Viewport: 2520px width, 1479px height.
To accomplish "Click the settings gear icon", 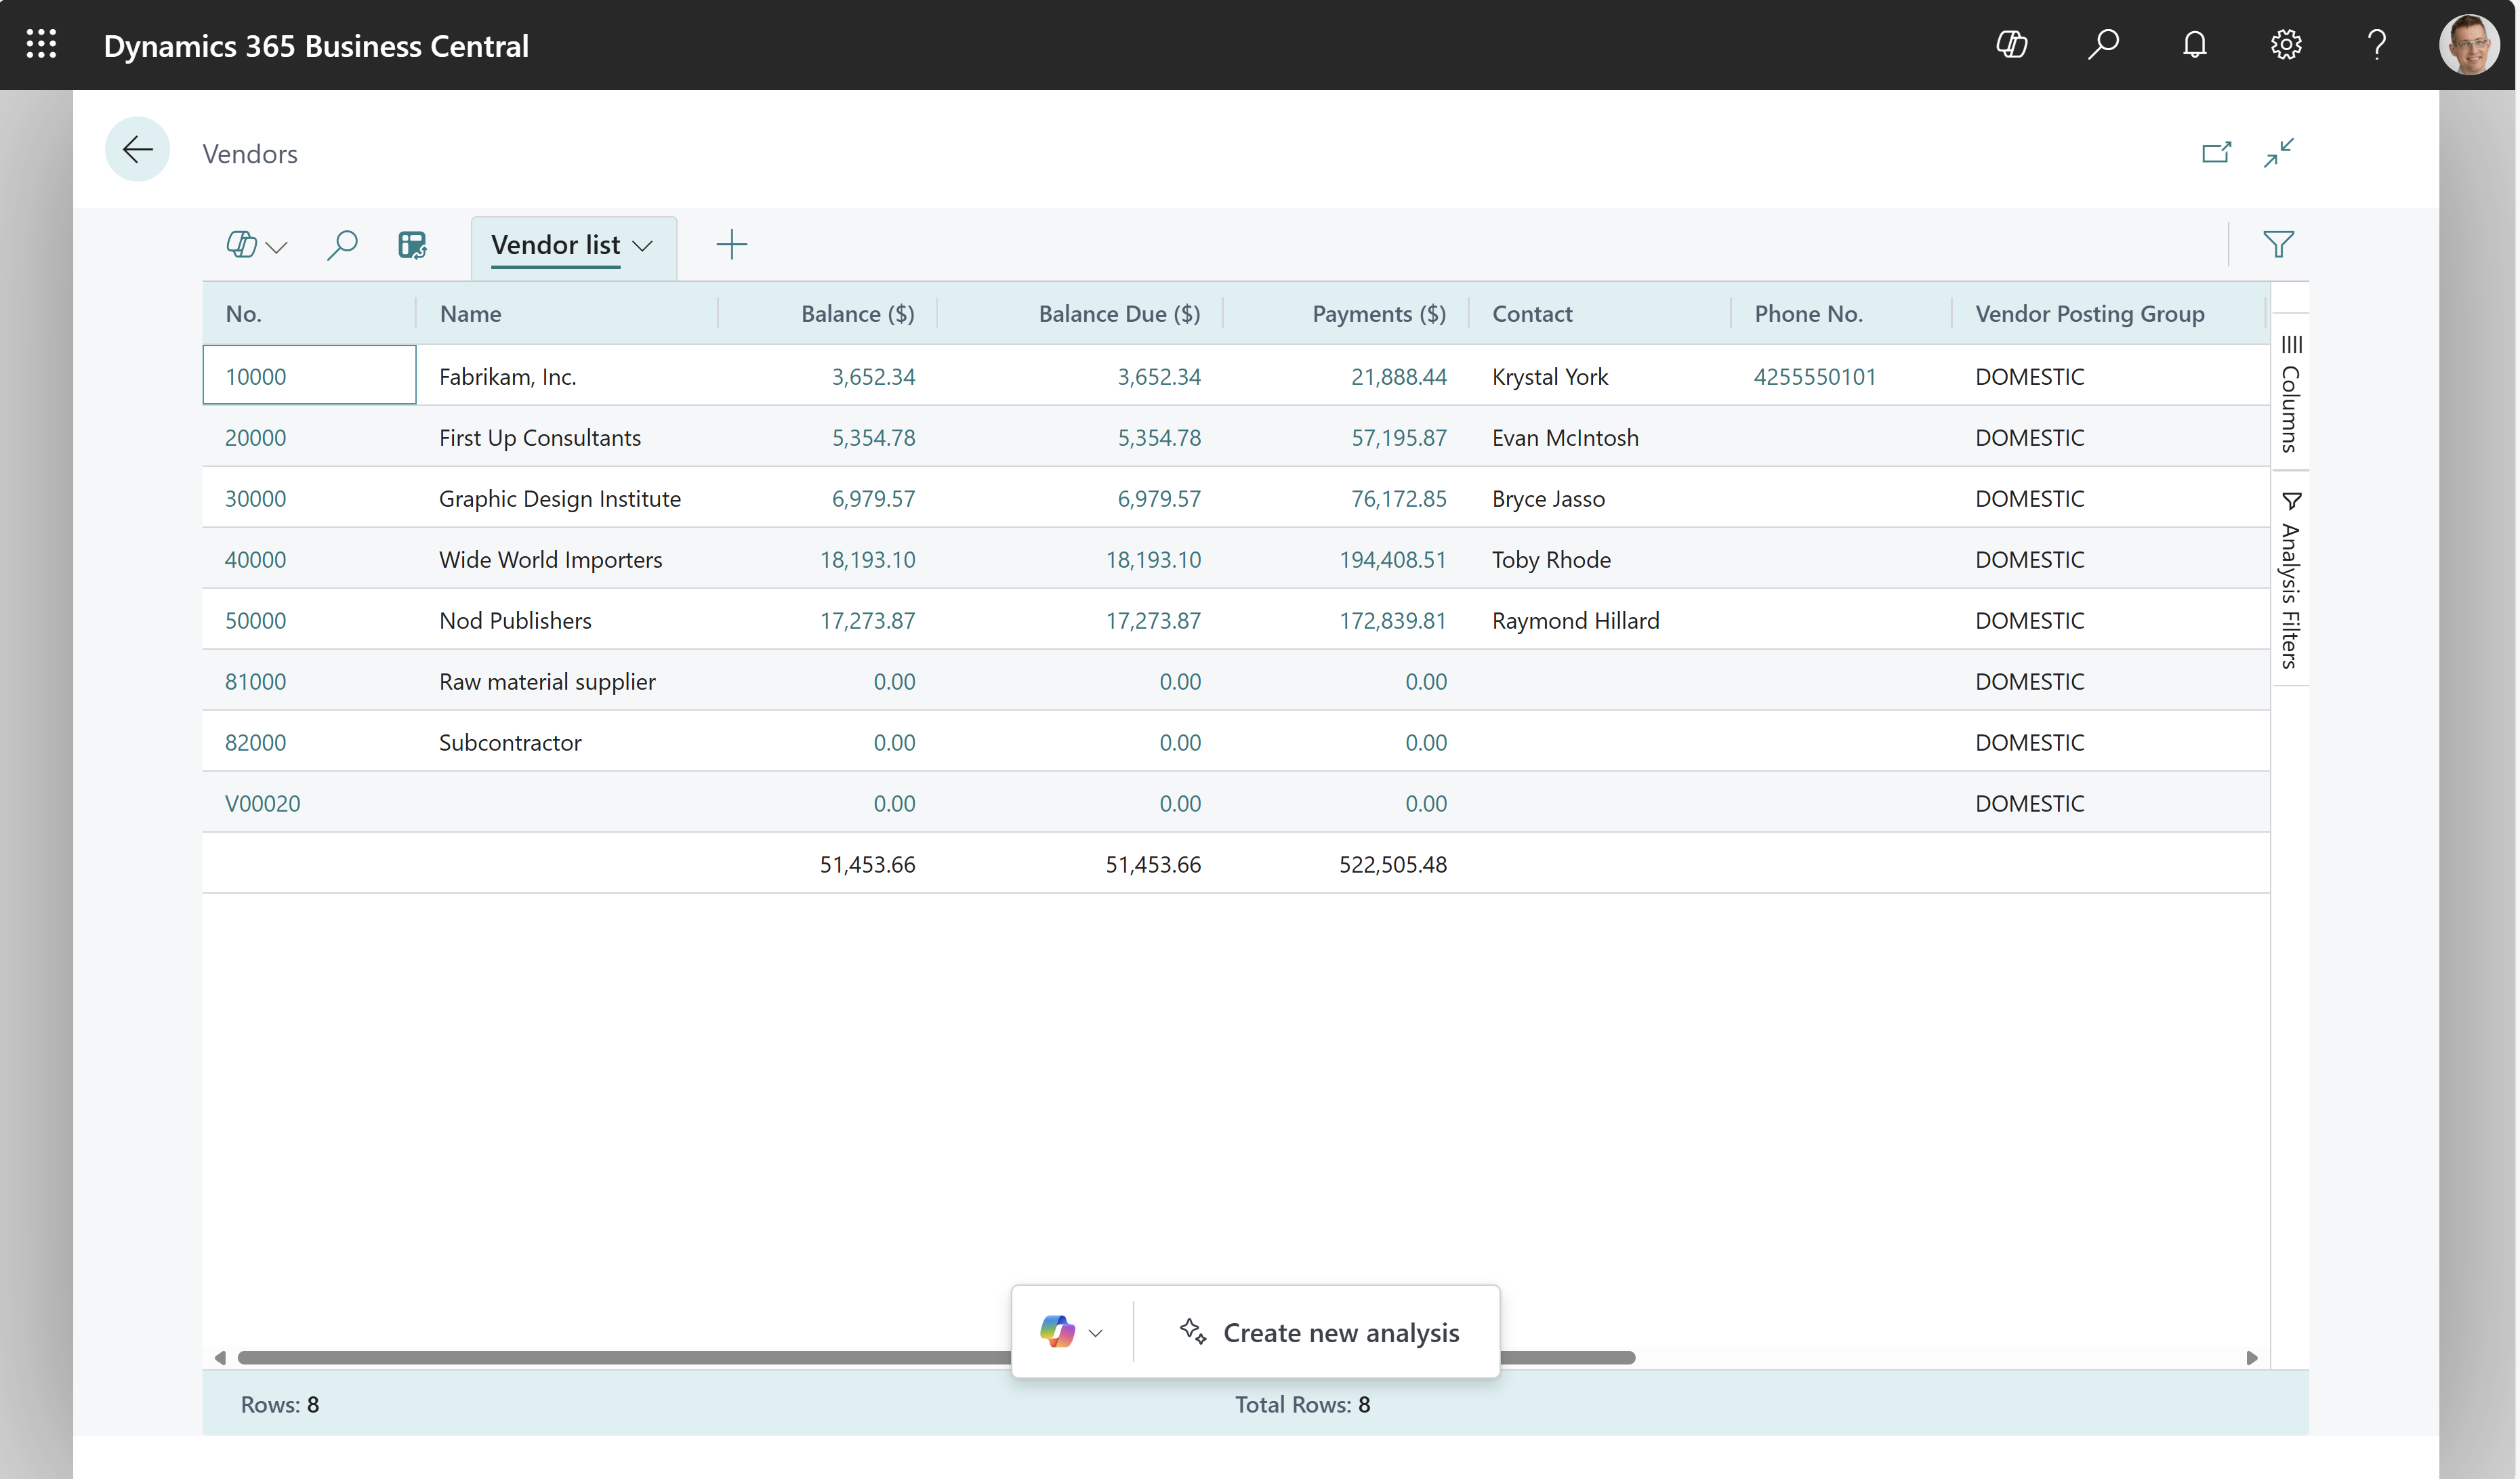I will click(2286, 44).
